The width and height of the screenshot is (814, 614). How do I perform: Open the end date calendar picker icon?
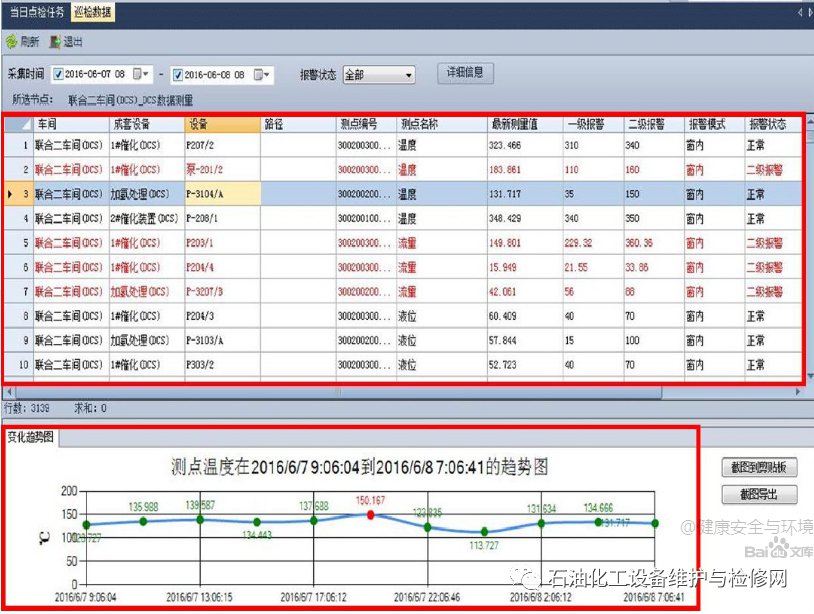(258, 75)
